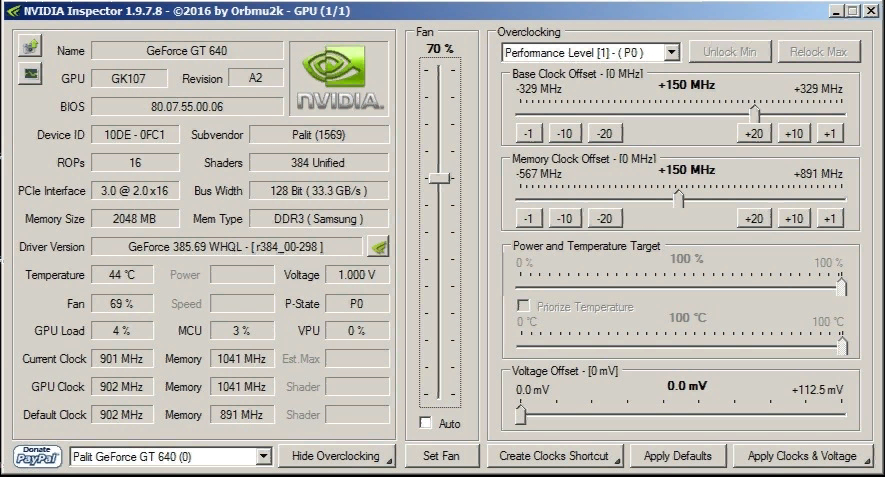
Task: Toggle Priorize Temperature checkbox
Action: [523, 306]
